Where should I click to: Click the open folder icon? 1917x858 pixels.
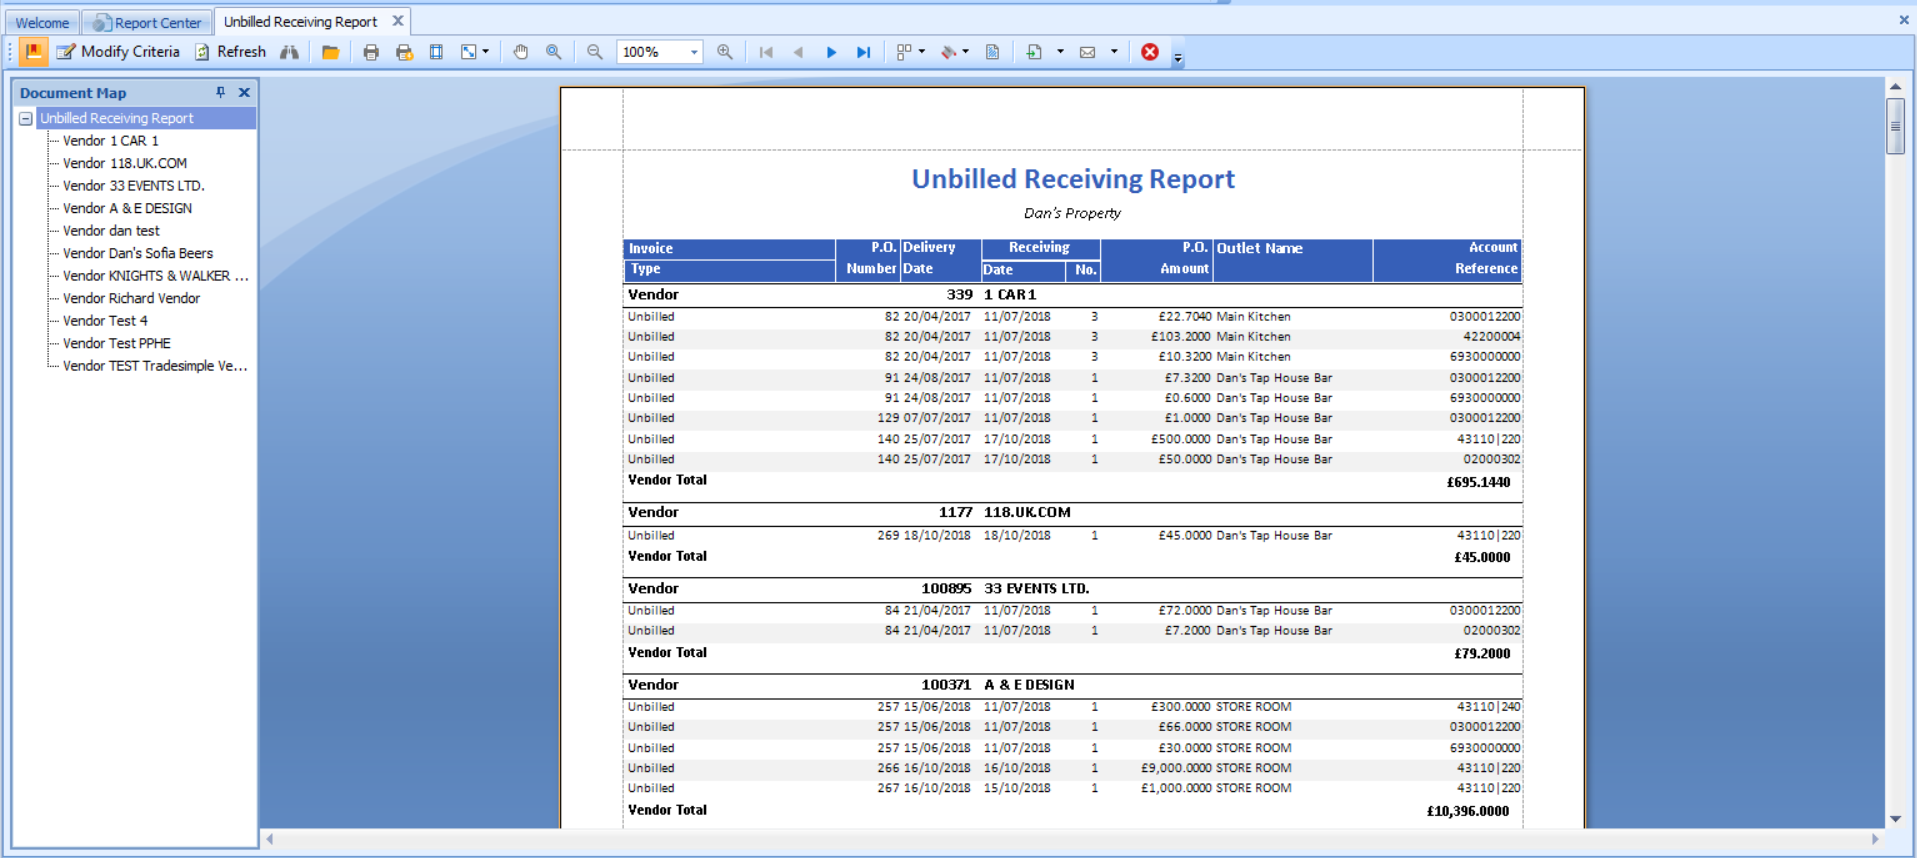330,52
